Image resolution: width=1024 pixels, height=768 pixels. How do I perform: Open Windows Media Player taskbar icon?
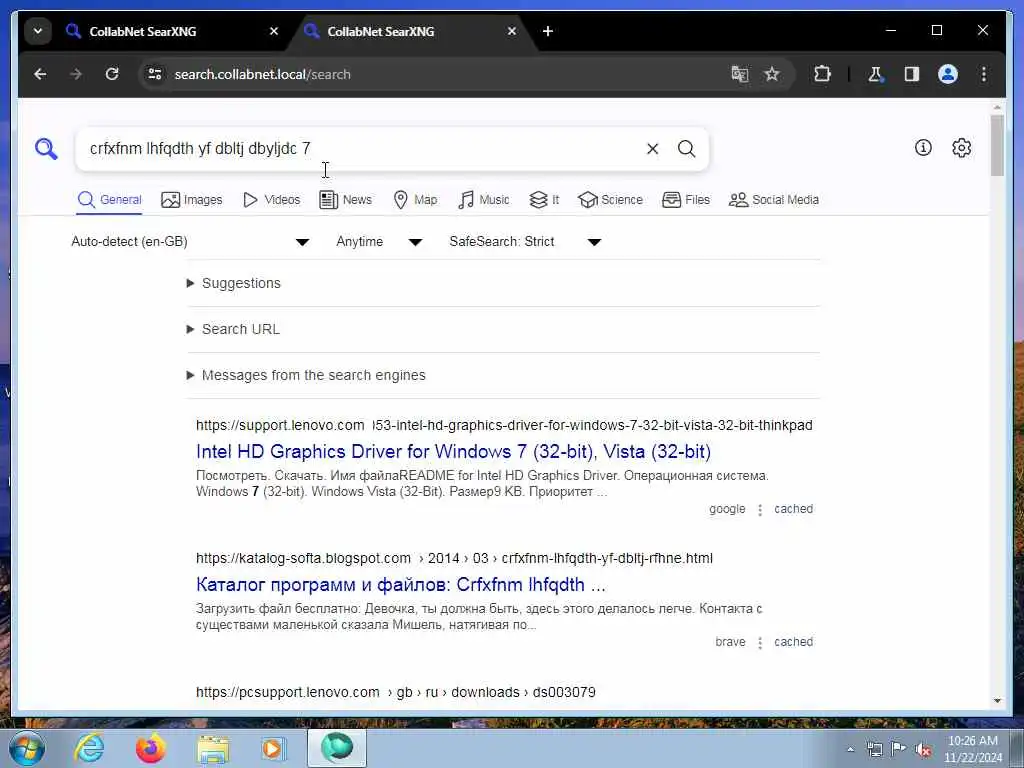(272, 748)
